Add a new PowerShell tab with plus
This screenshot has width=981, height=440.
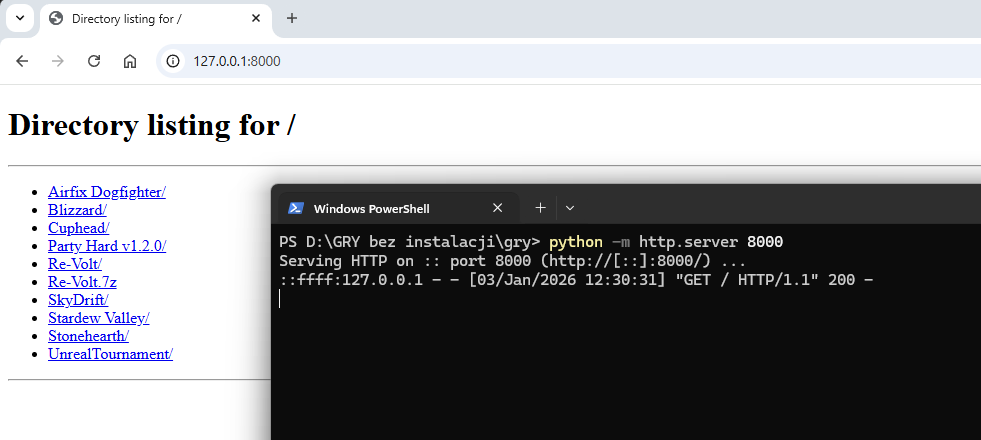(x=540, y=208)
